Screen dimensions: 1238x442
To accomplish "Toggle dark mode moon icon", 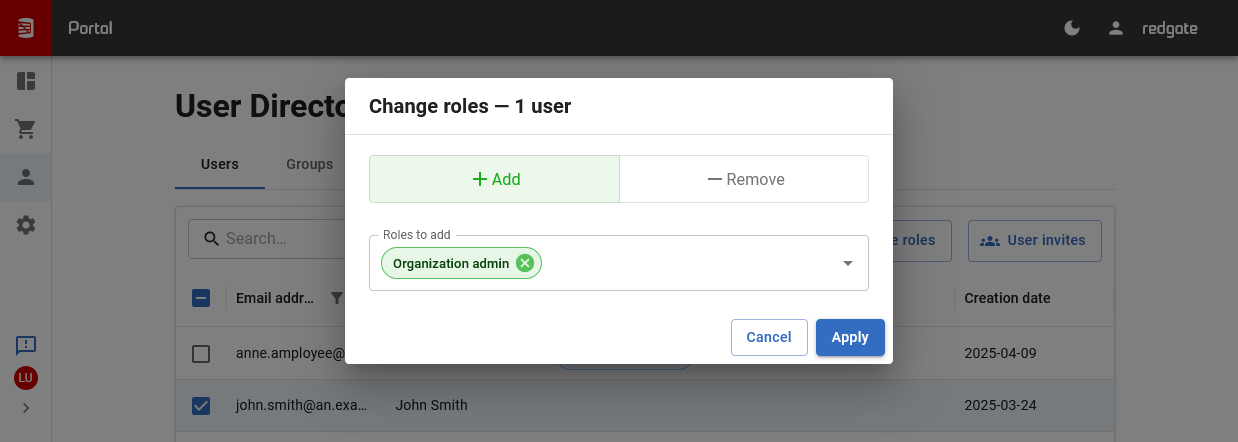I will (1072, 29).
